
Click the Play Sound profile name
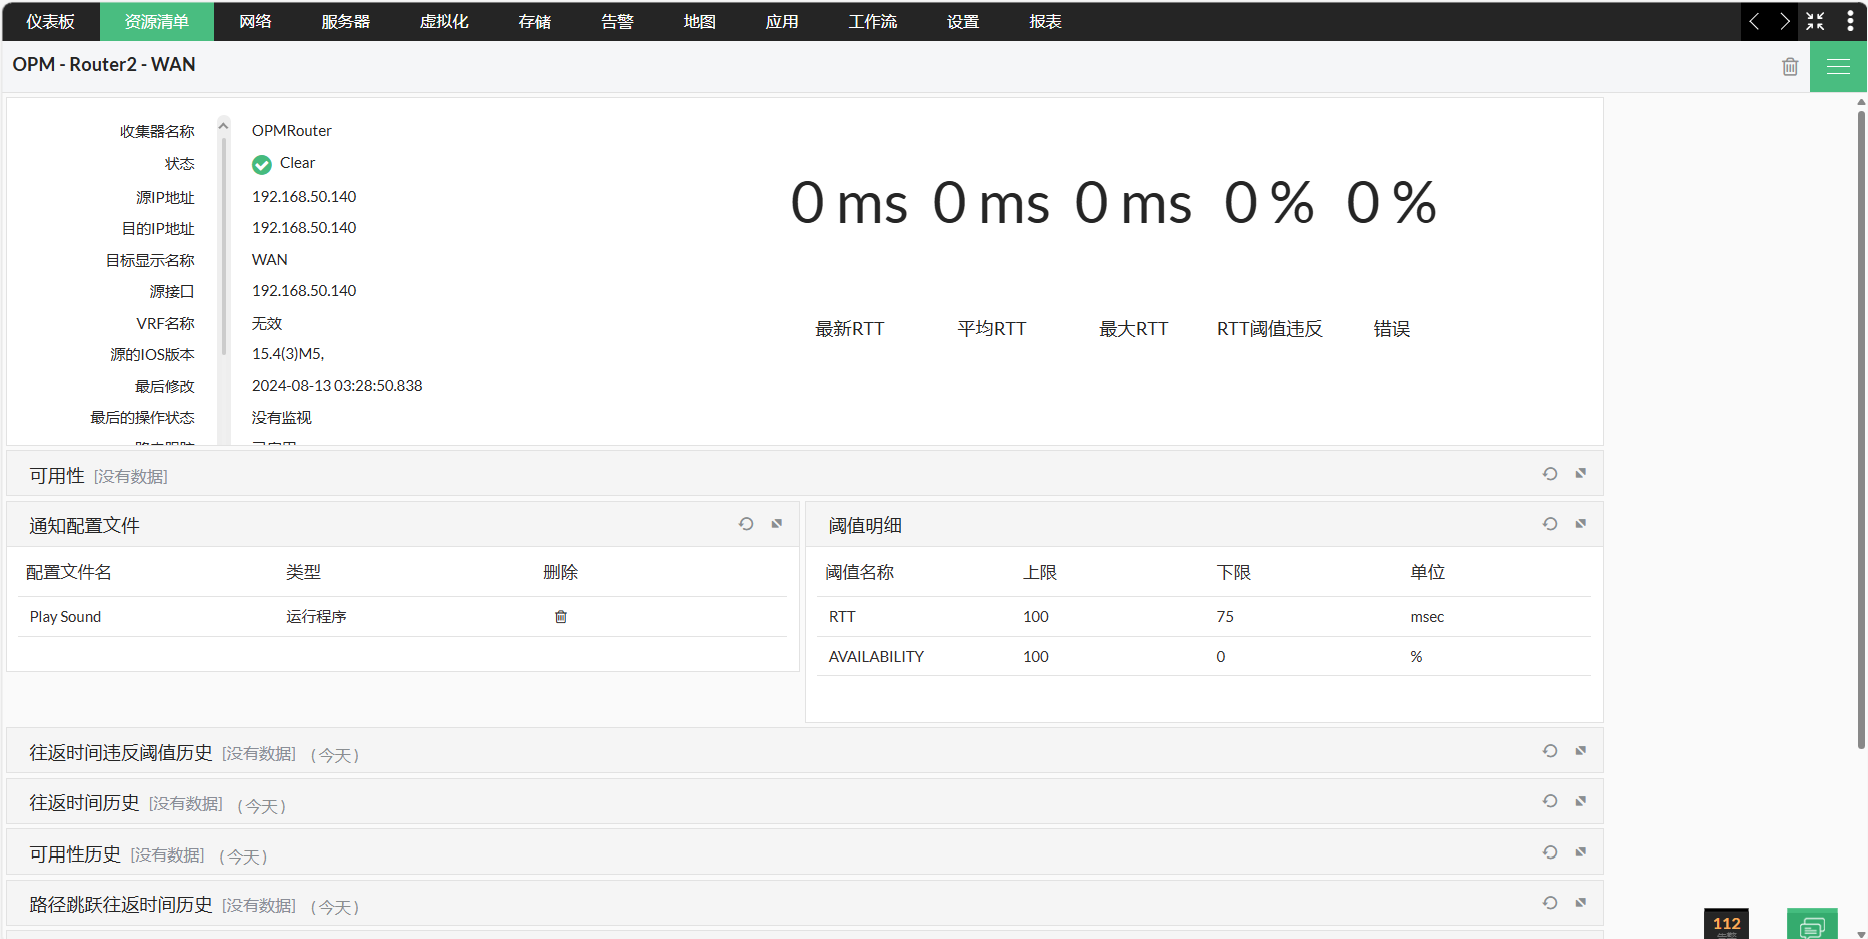66,617
